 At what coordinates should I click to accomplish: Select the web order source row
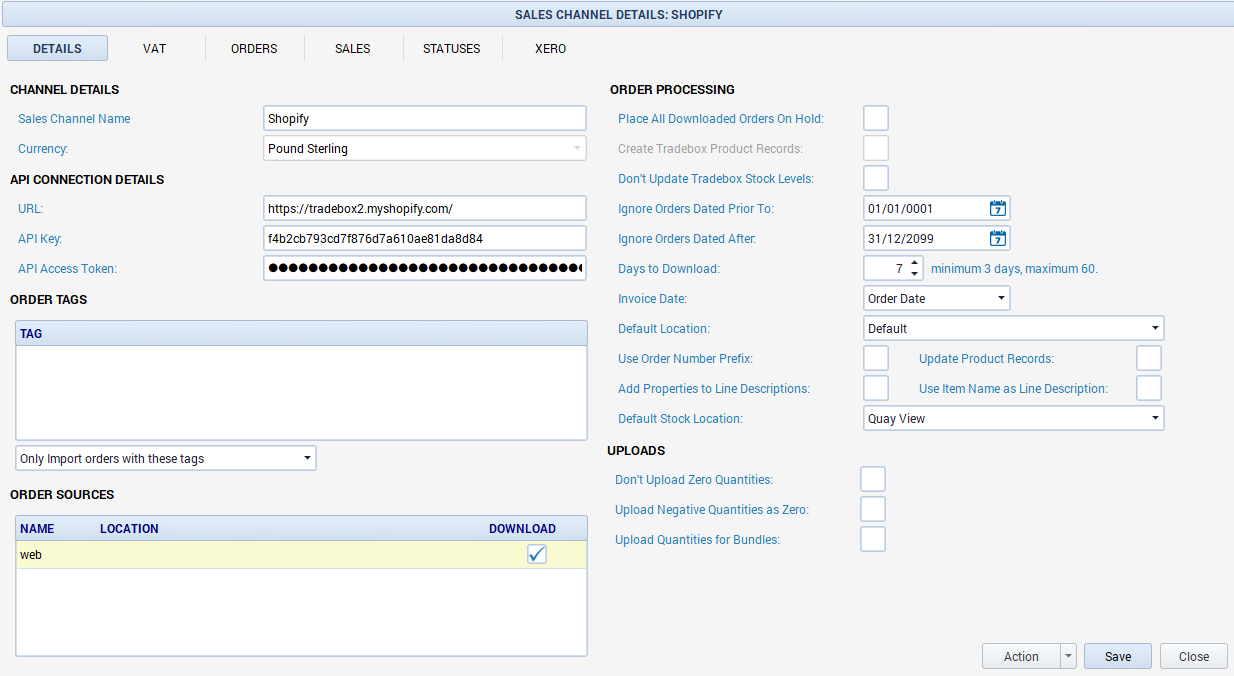[301, 554]
